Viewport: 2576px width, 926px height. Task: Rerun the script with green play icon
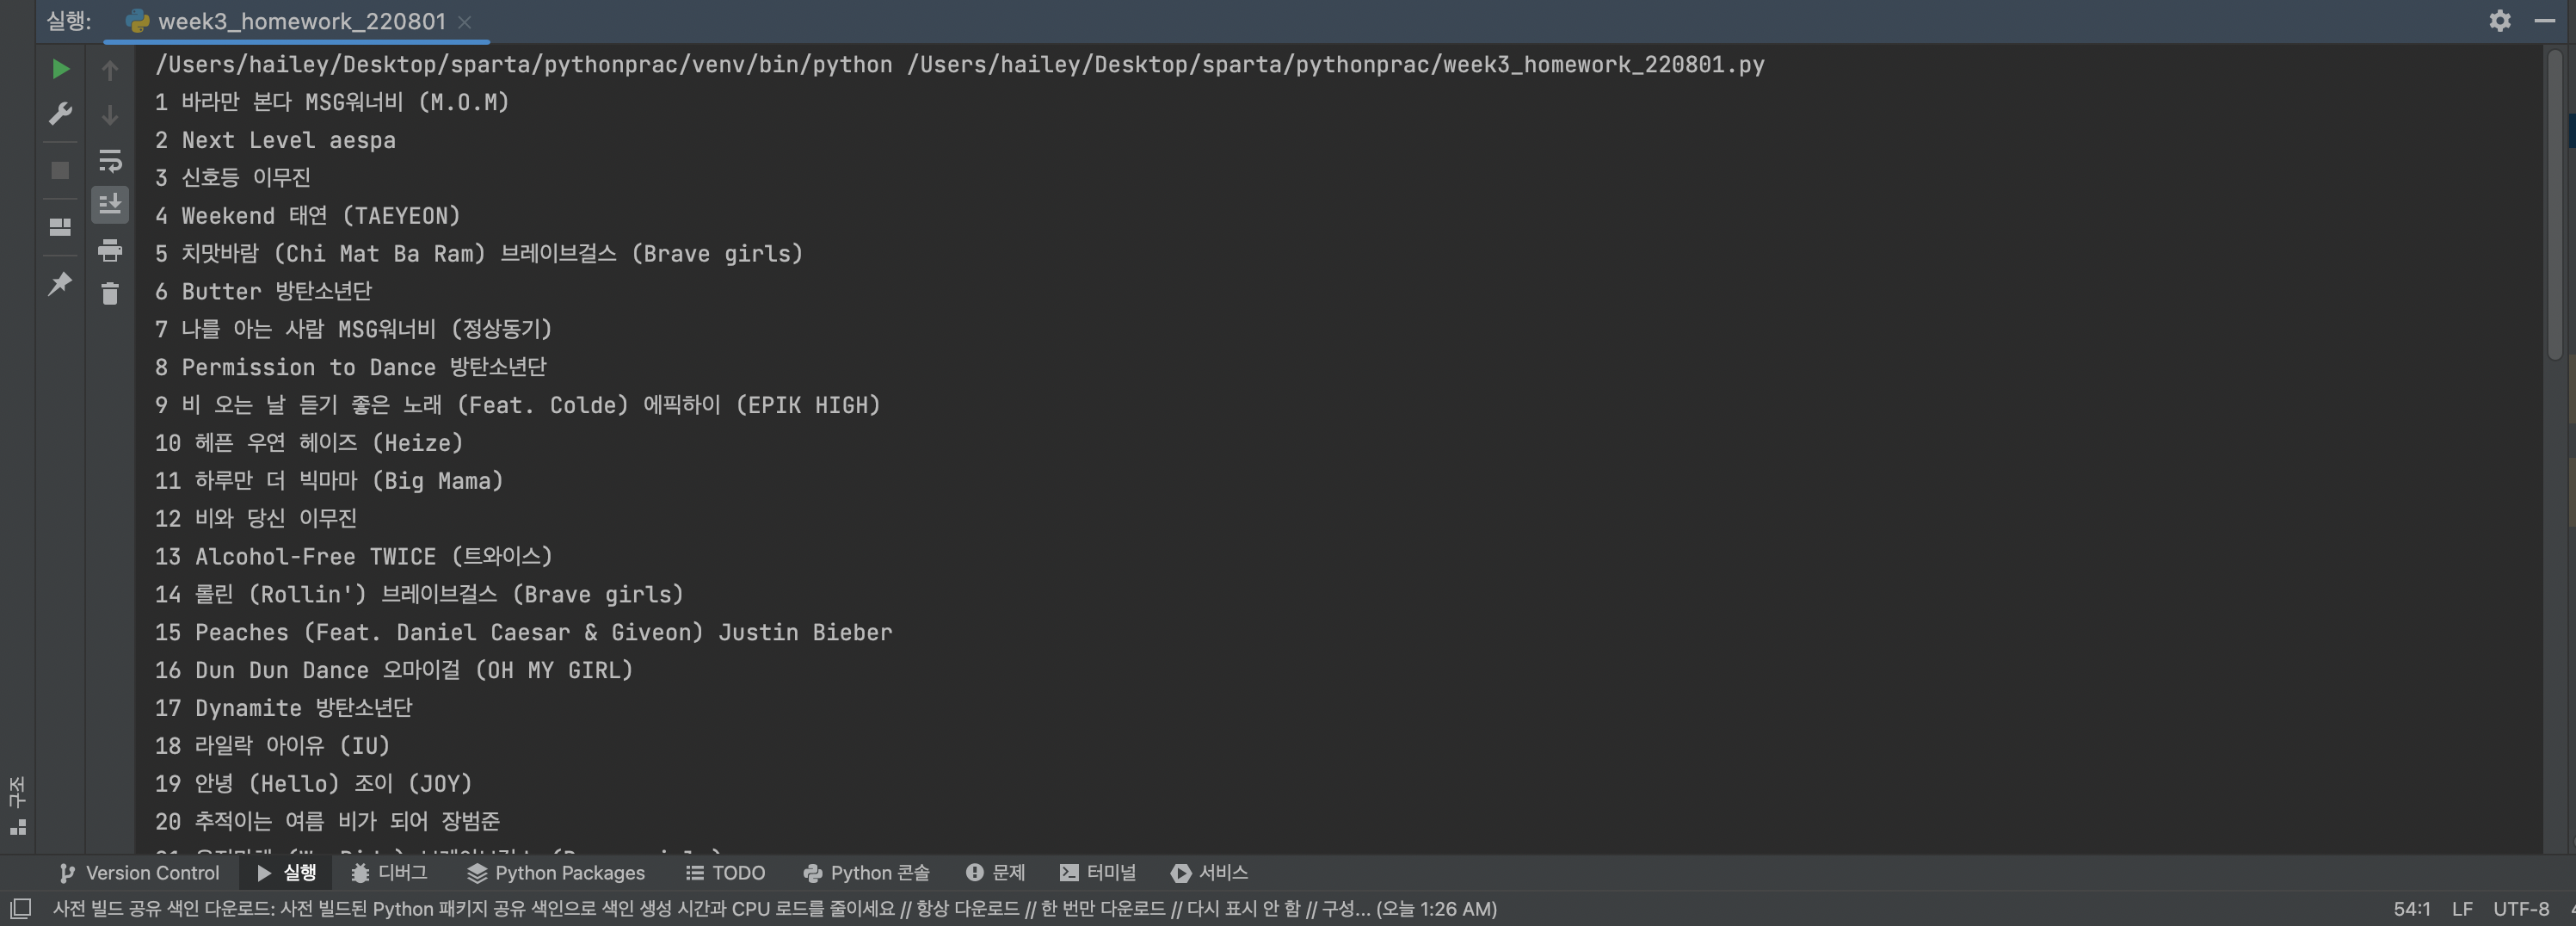pos(60,69)
